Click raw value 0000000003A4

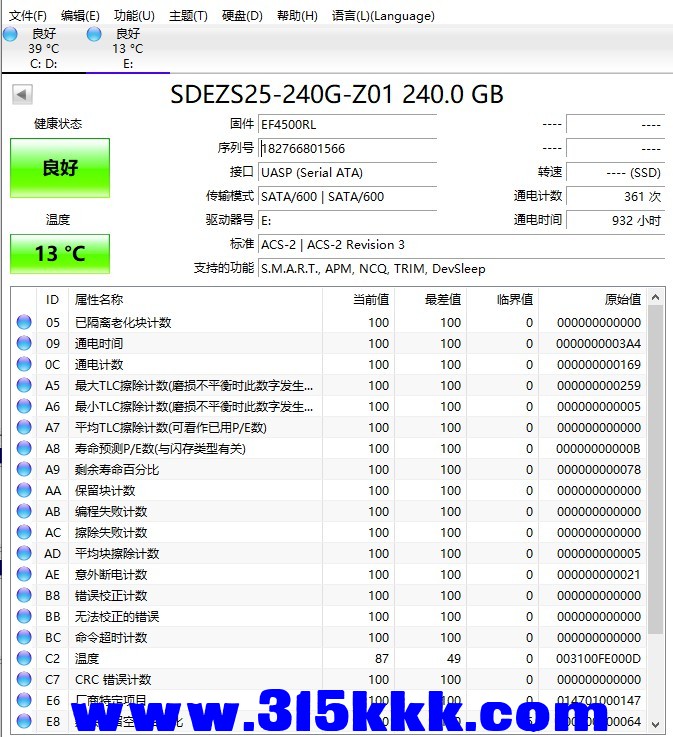point(598,344)
